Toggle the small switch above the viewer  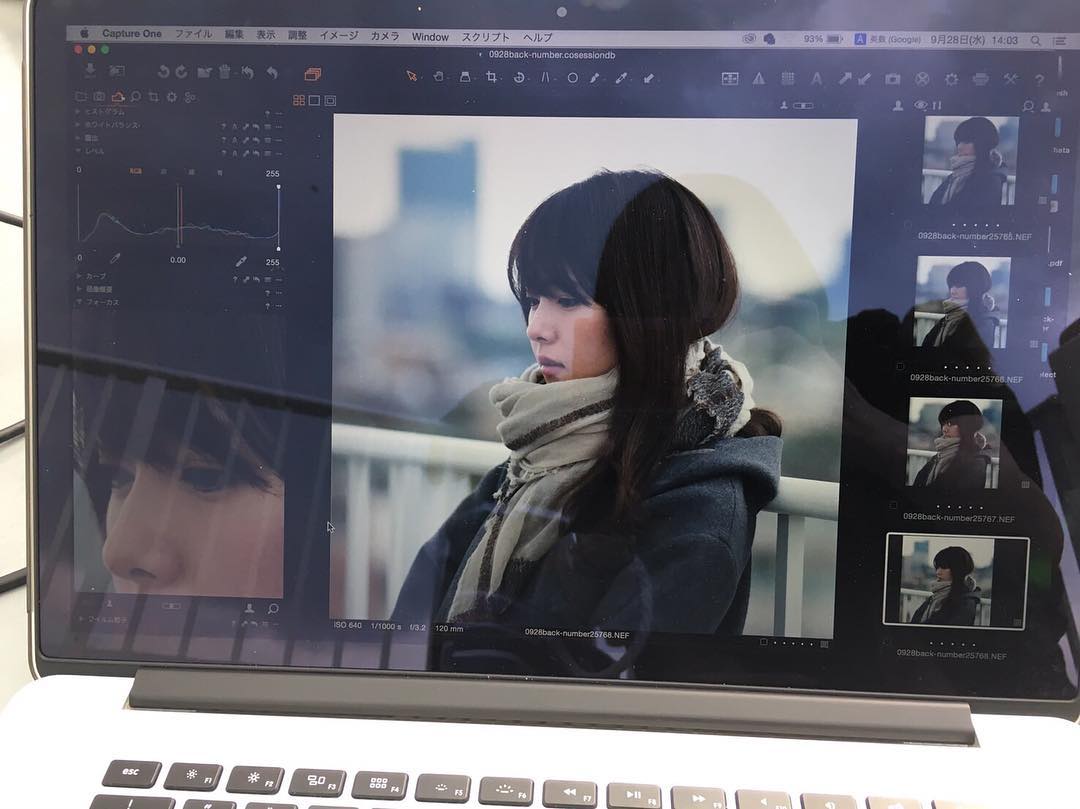(803, 105)
